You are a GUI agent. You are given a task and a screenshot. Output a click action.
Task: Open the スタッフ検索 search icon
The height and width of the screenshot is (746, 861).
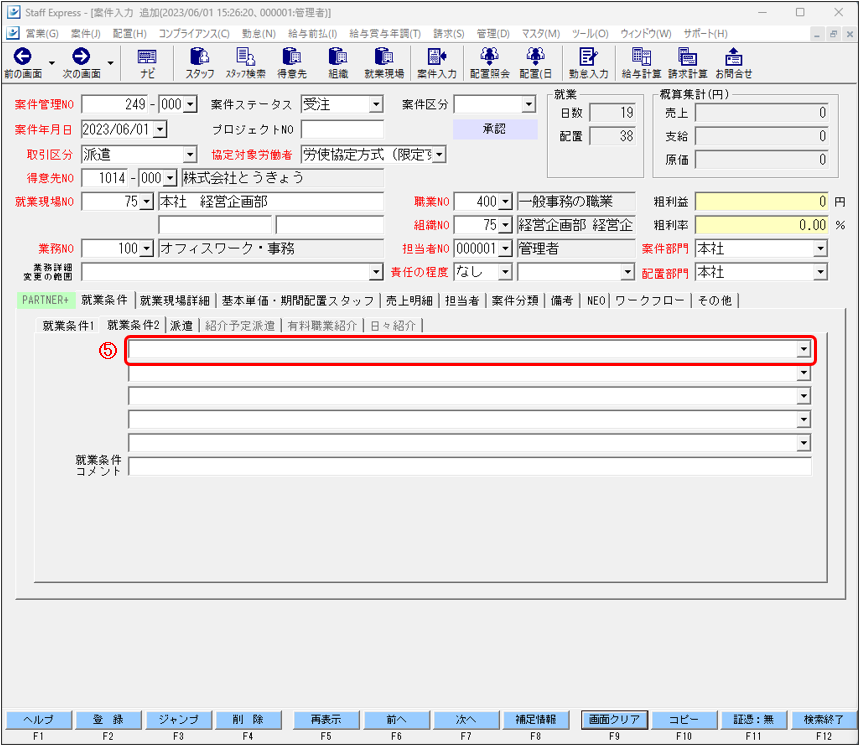click(x=245, y=57)
